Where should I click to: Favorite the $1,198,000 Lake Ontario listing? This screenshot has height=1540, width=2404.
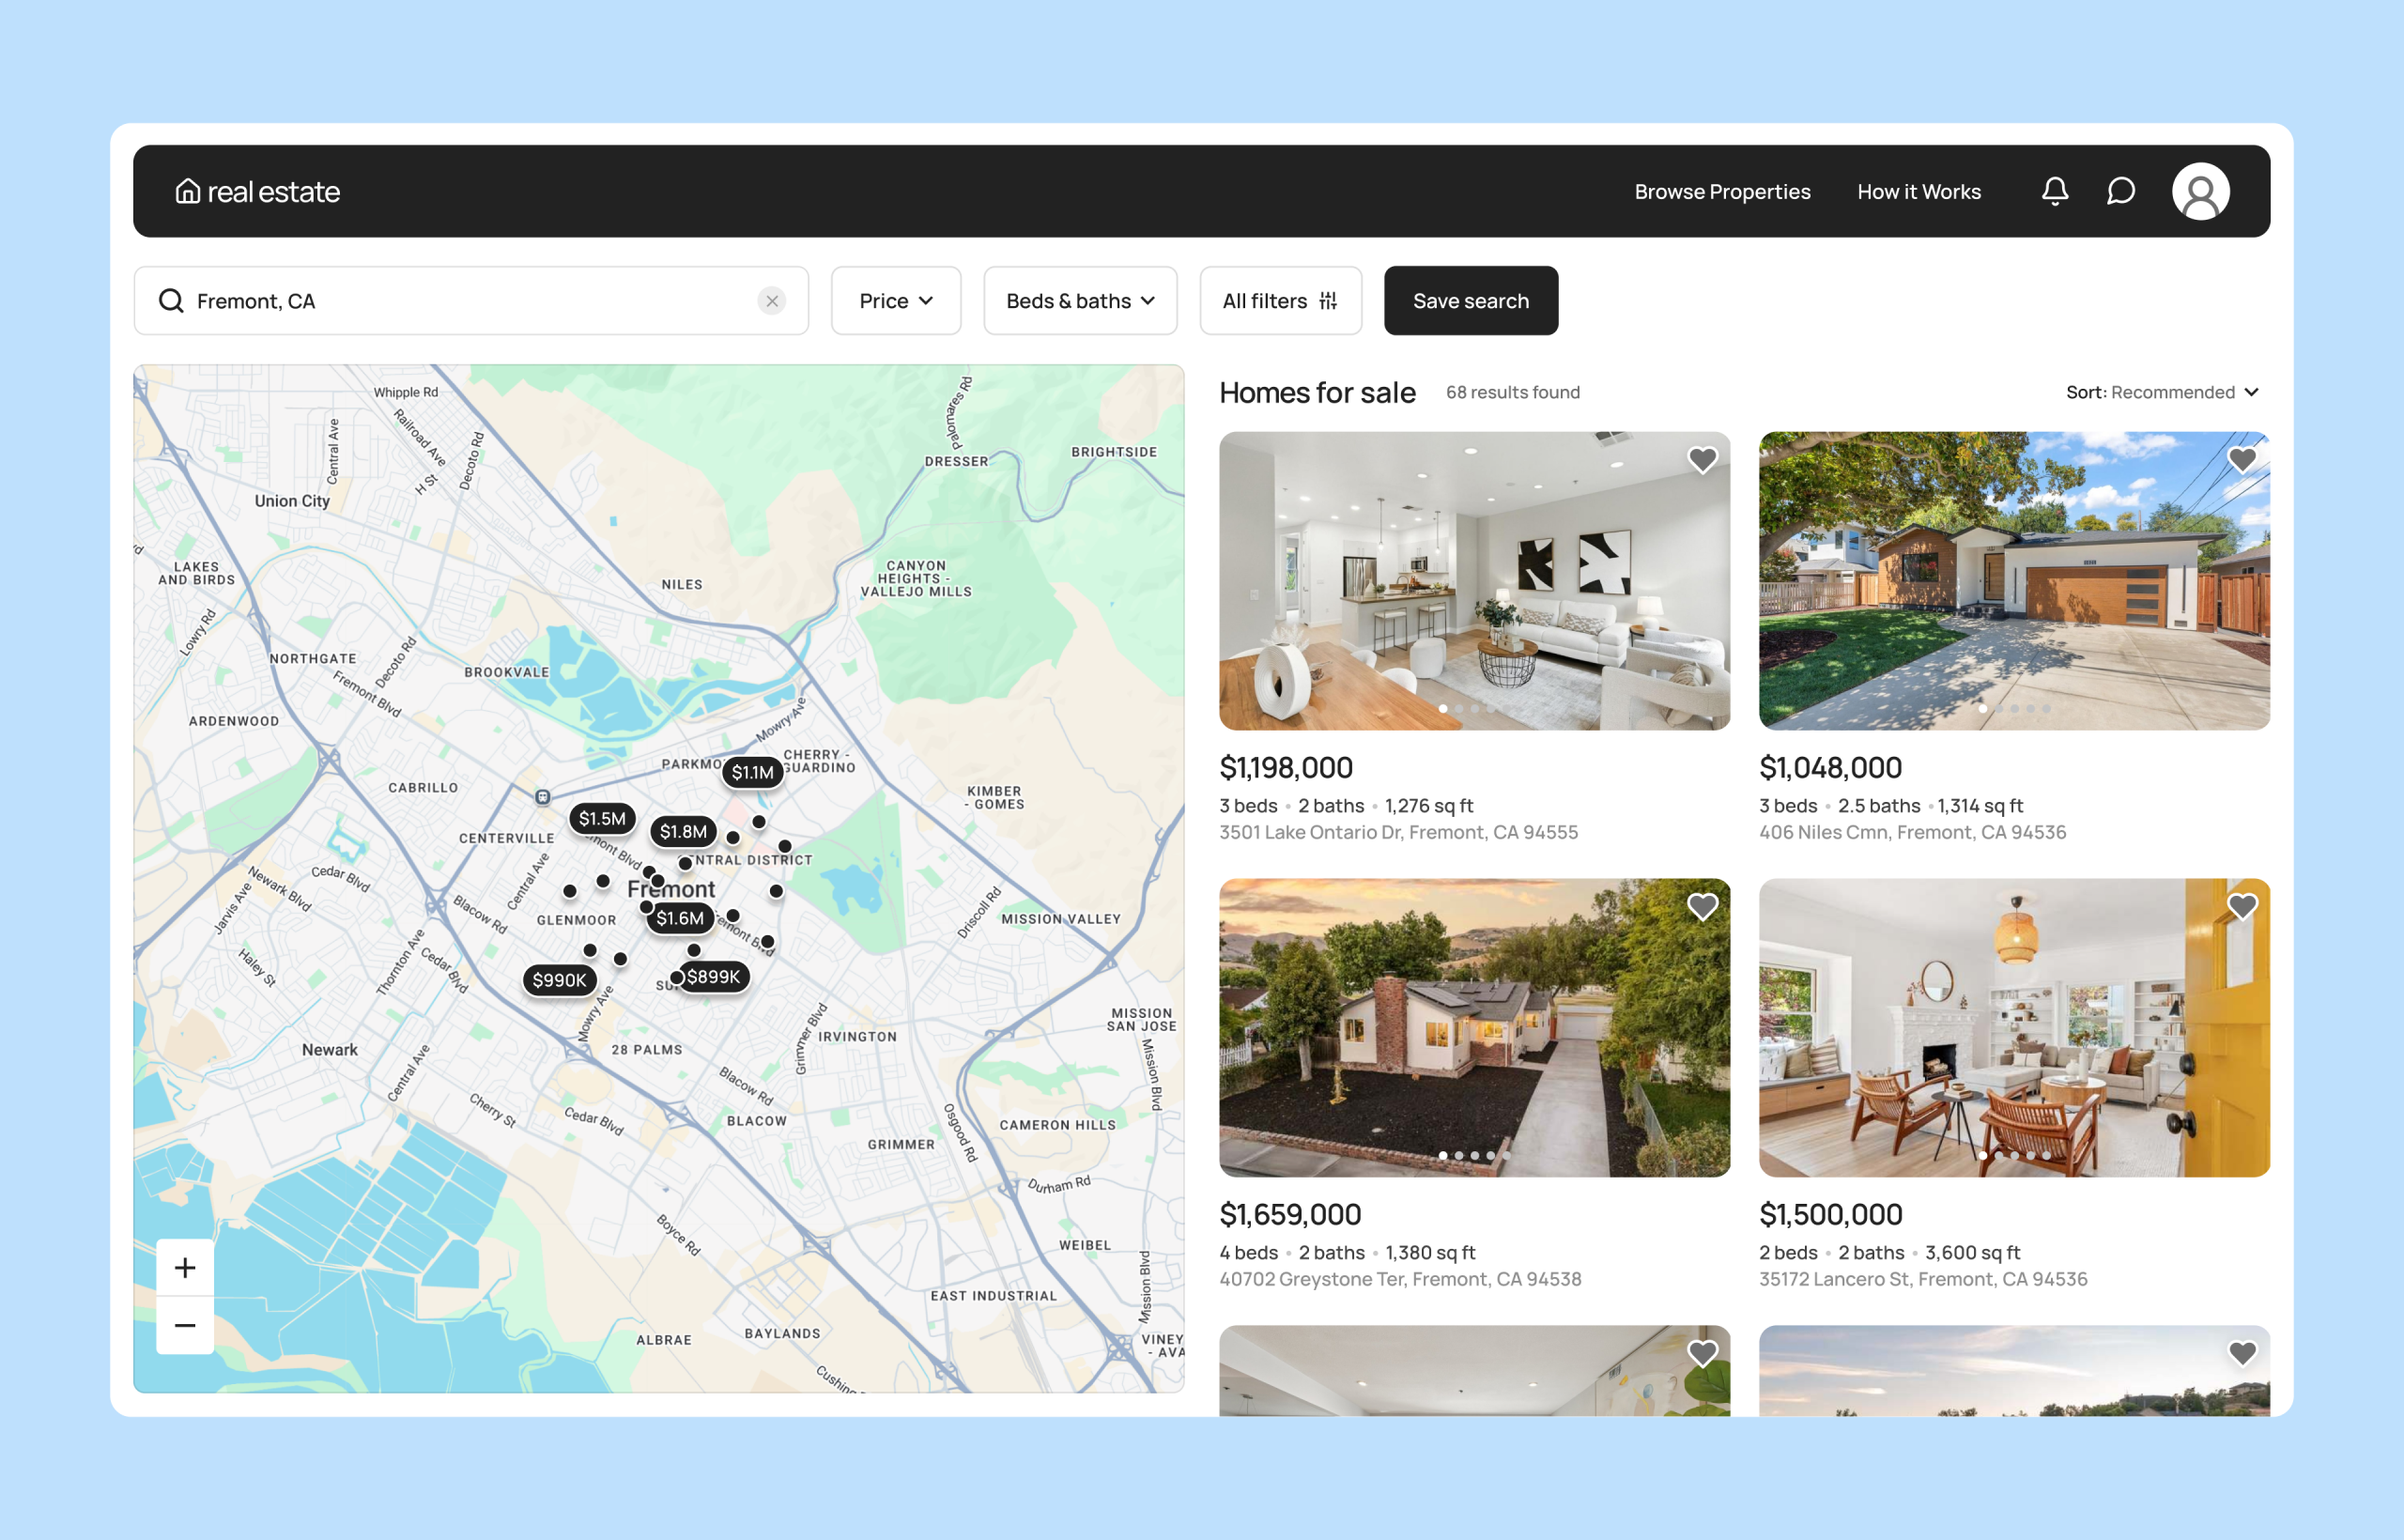1702,460
